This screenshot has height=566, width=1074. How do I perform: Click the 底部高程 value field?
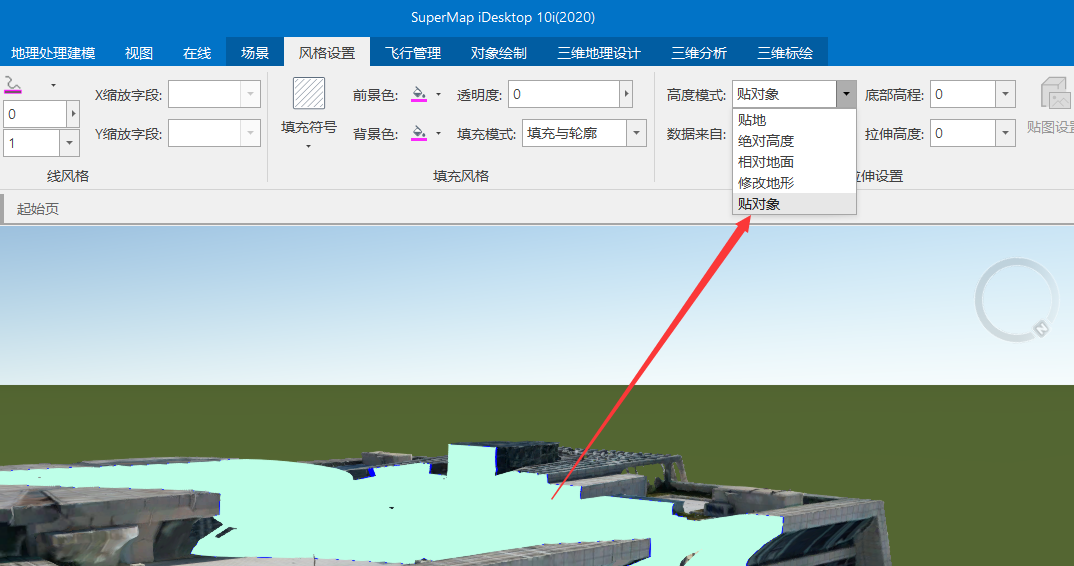pos(962,95)
